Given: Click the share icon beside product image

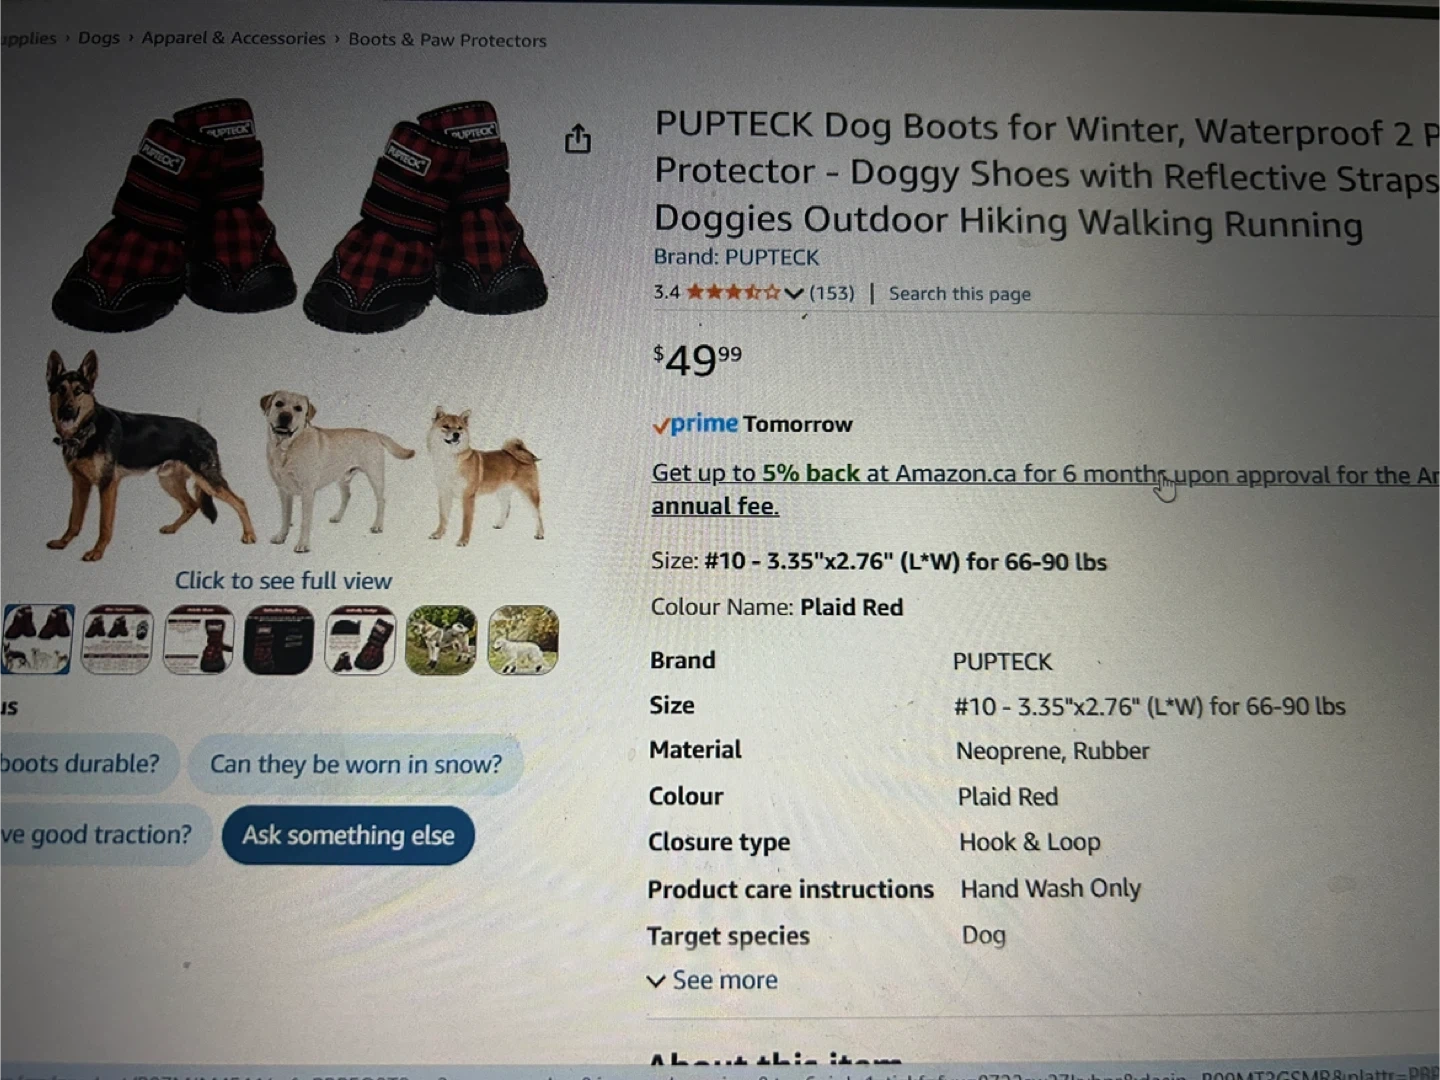Looking at the screenshot, I should point(578,139).
